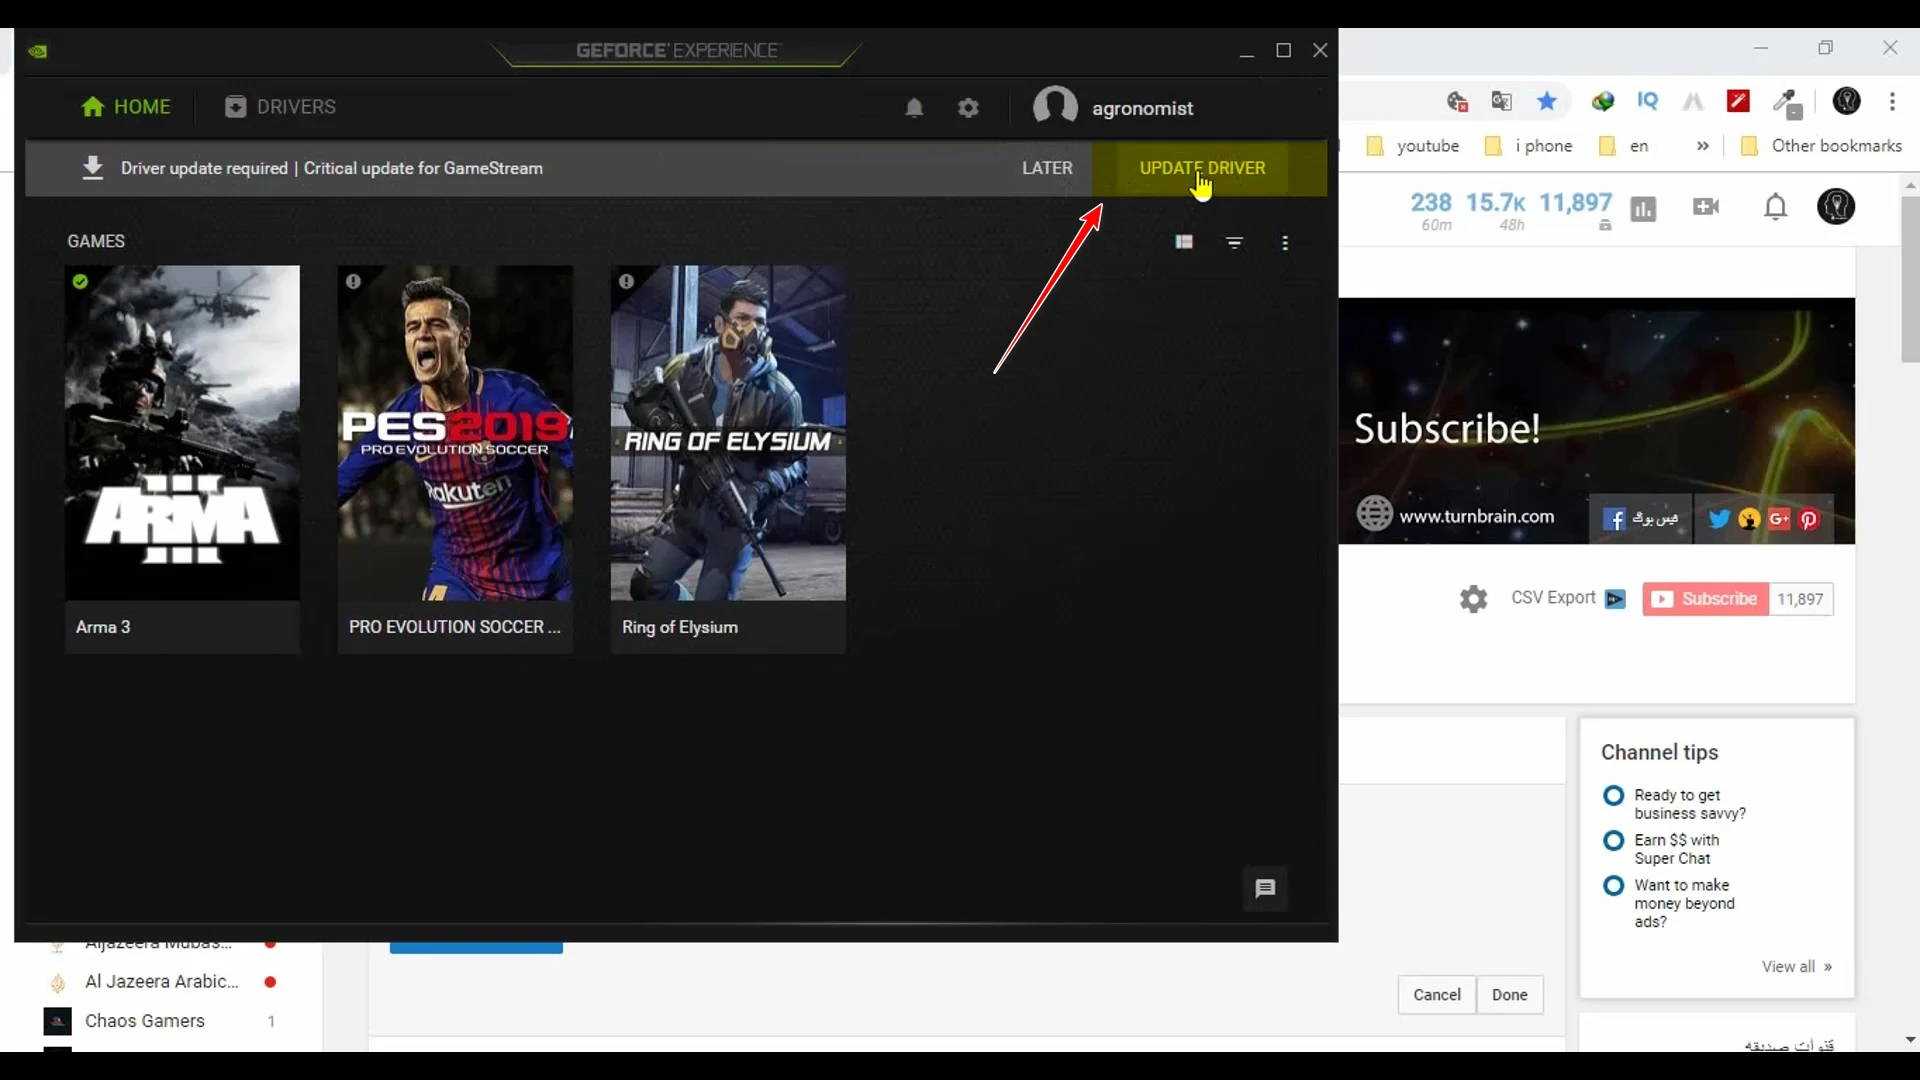Image resolution: width=1920 pixels, height=1080 pixels.
Task: Open the HOME tab in GeForce Experience
Action: pyautogui.click(x=126, y=107)
